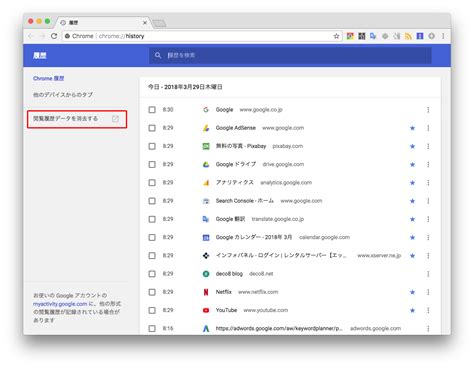Click the QR code extension icon
This screenshot has width=474, height=368.
pos(362,36)
